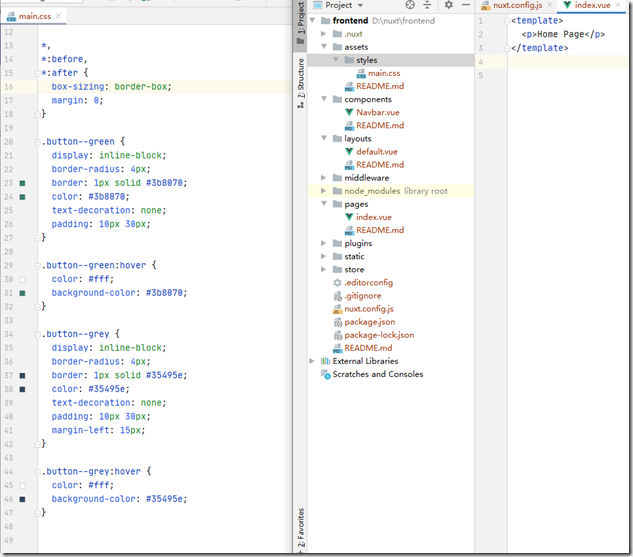Click the Home Page paragraph line

coord(563,34)
